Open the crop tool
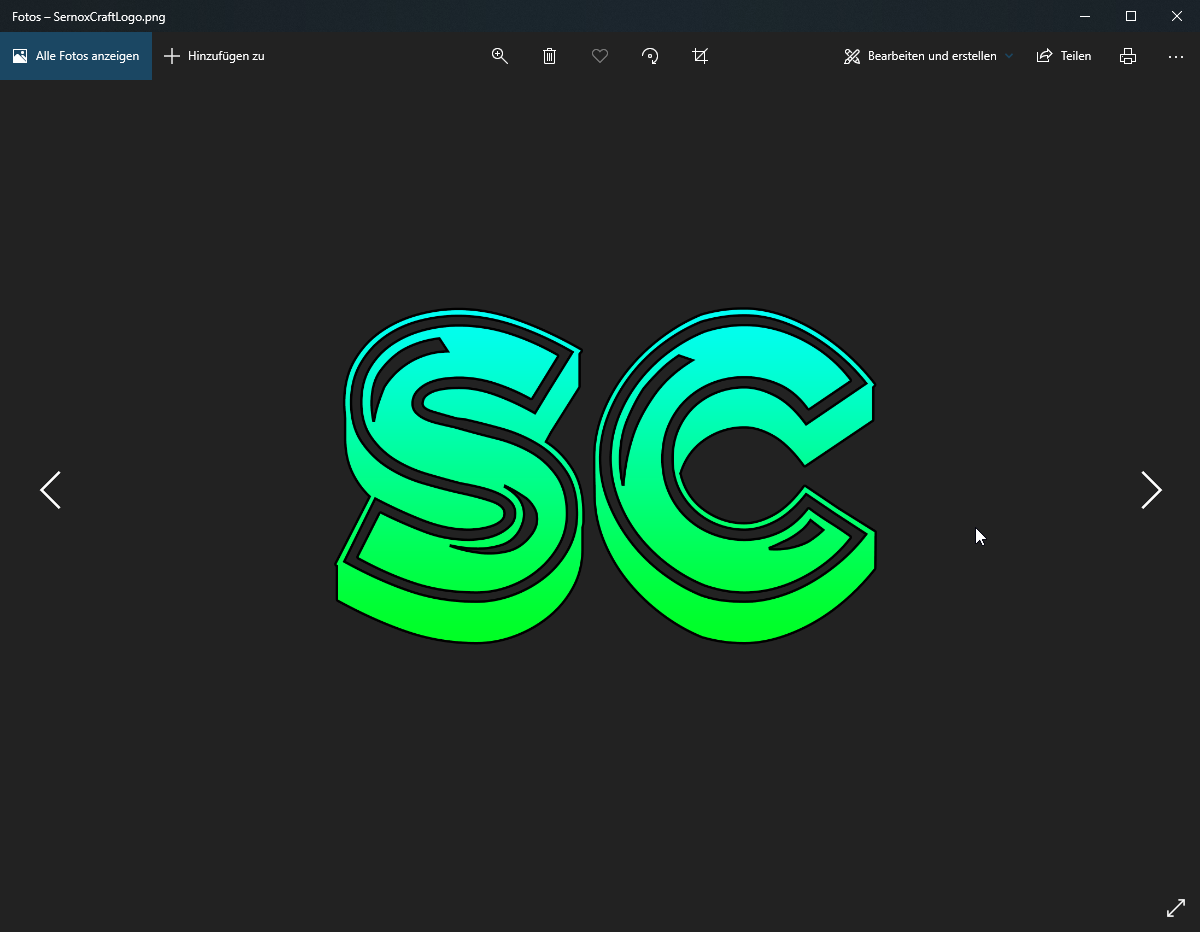Viewport: 1200px width, 932px height. click(700, 56)
